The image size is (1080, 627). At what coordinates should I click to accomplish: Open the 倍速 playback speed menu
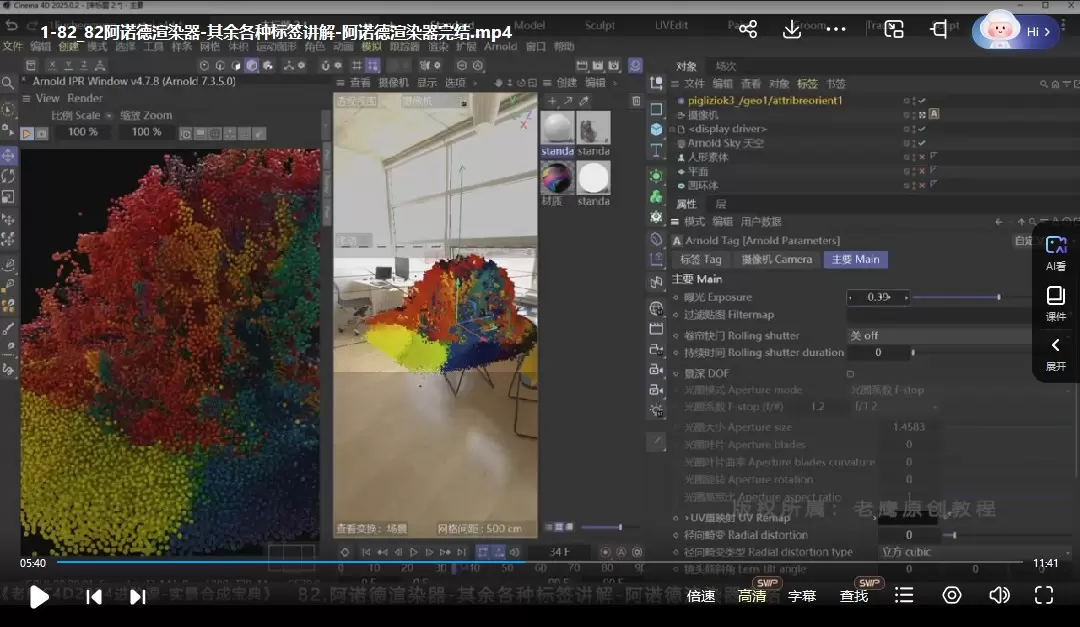pyautogui.click(x=700, y=596)
